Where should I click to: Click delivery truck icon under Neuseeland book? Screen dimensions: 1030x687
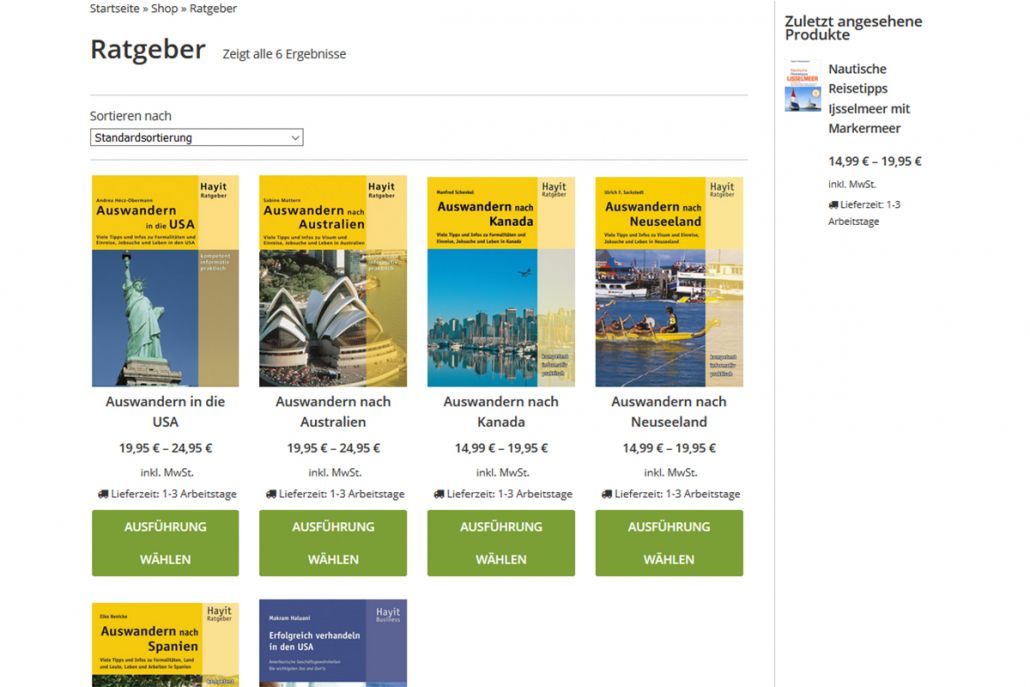click(x=607, y=494)
